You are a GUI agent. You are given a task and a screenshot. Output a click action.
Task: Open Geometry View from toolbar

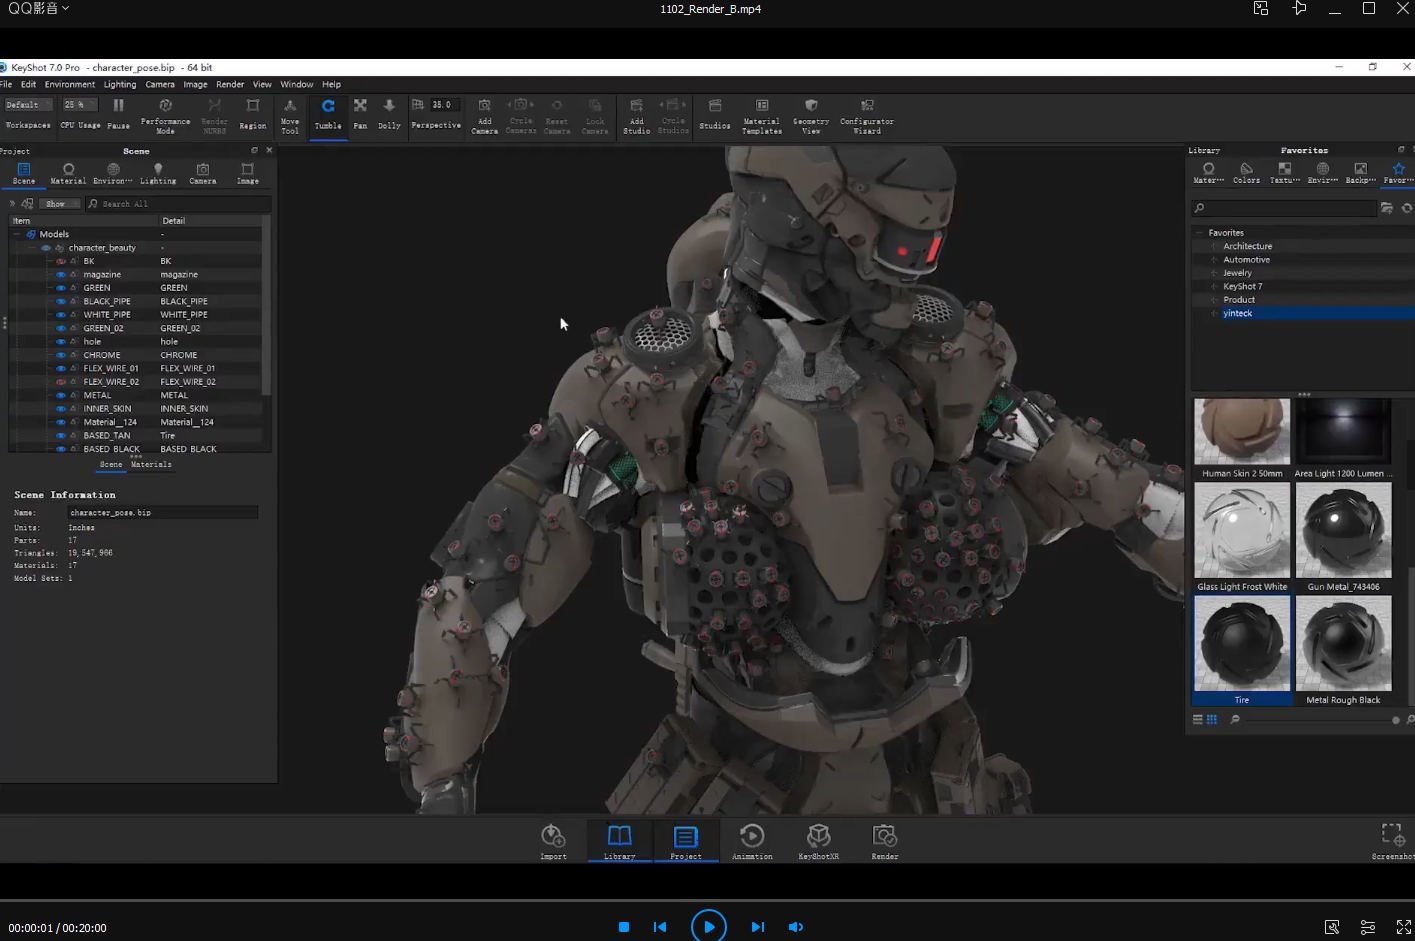(x=811, y=114)
